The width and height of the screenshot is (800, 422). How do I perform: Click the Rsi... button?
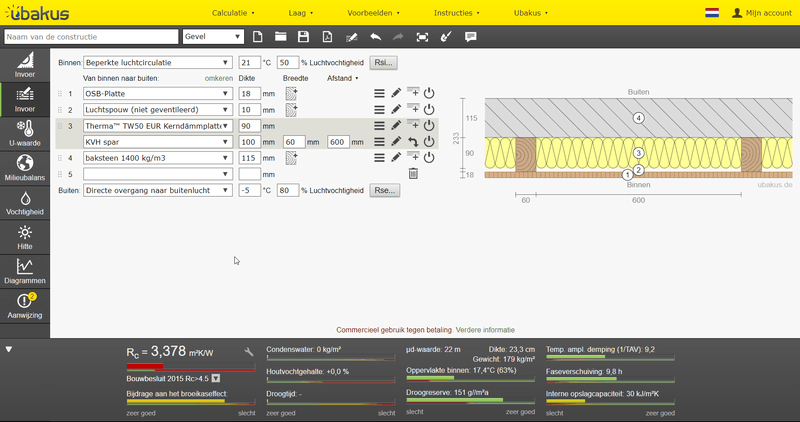click(x=384, y=63)
